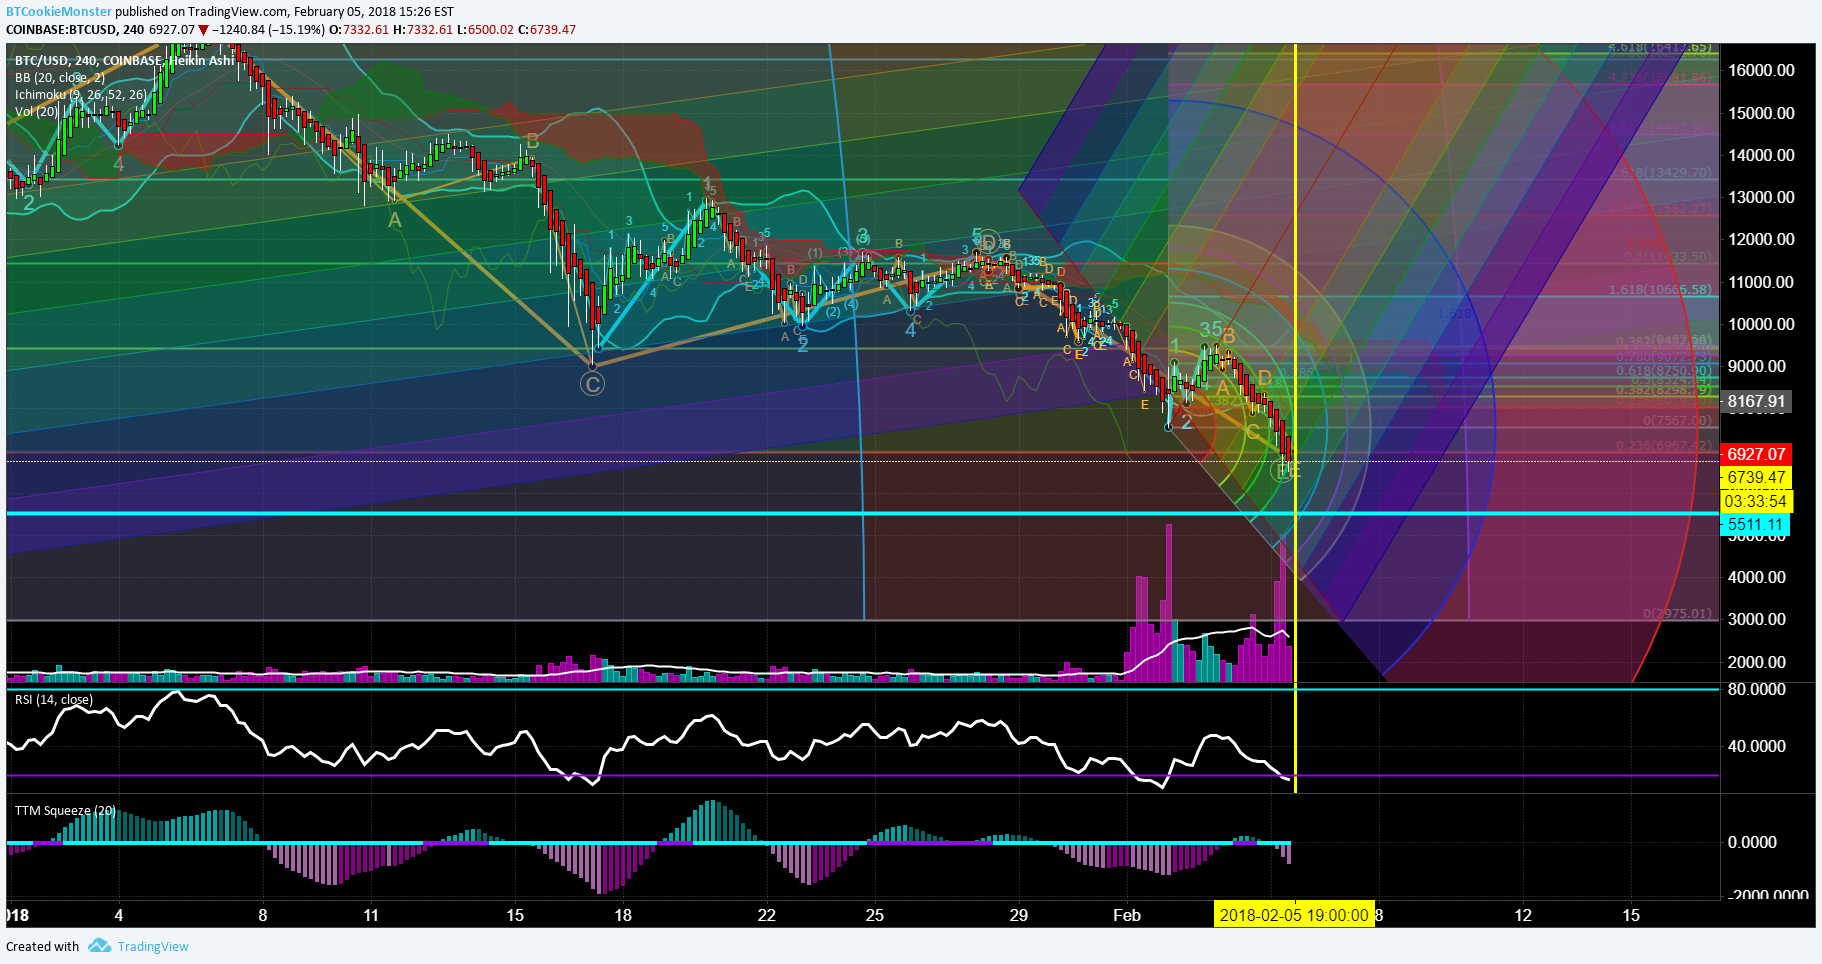
Task: Click the gray price label 8167.91
Action: click(1756, 402)
